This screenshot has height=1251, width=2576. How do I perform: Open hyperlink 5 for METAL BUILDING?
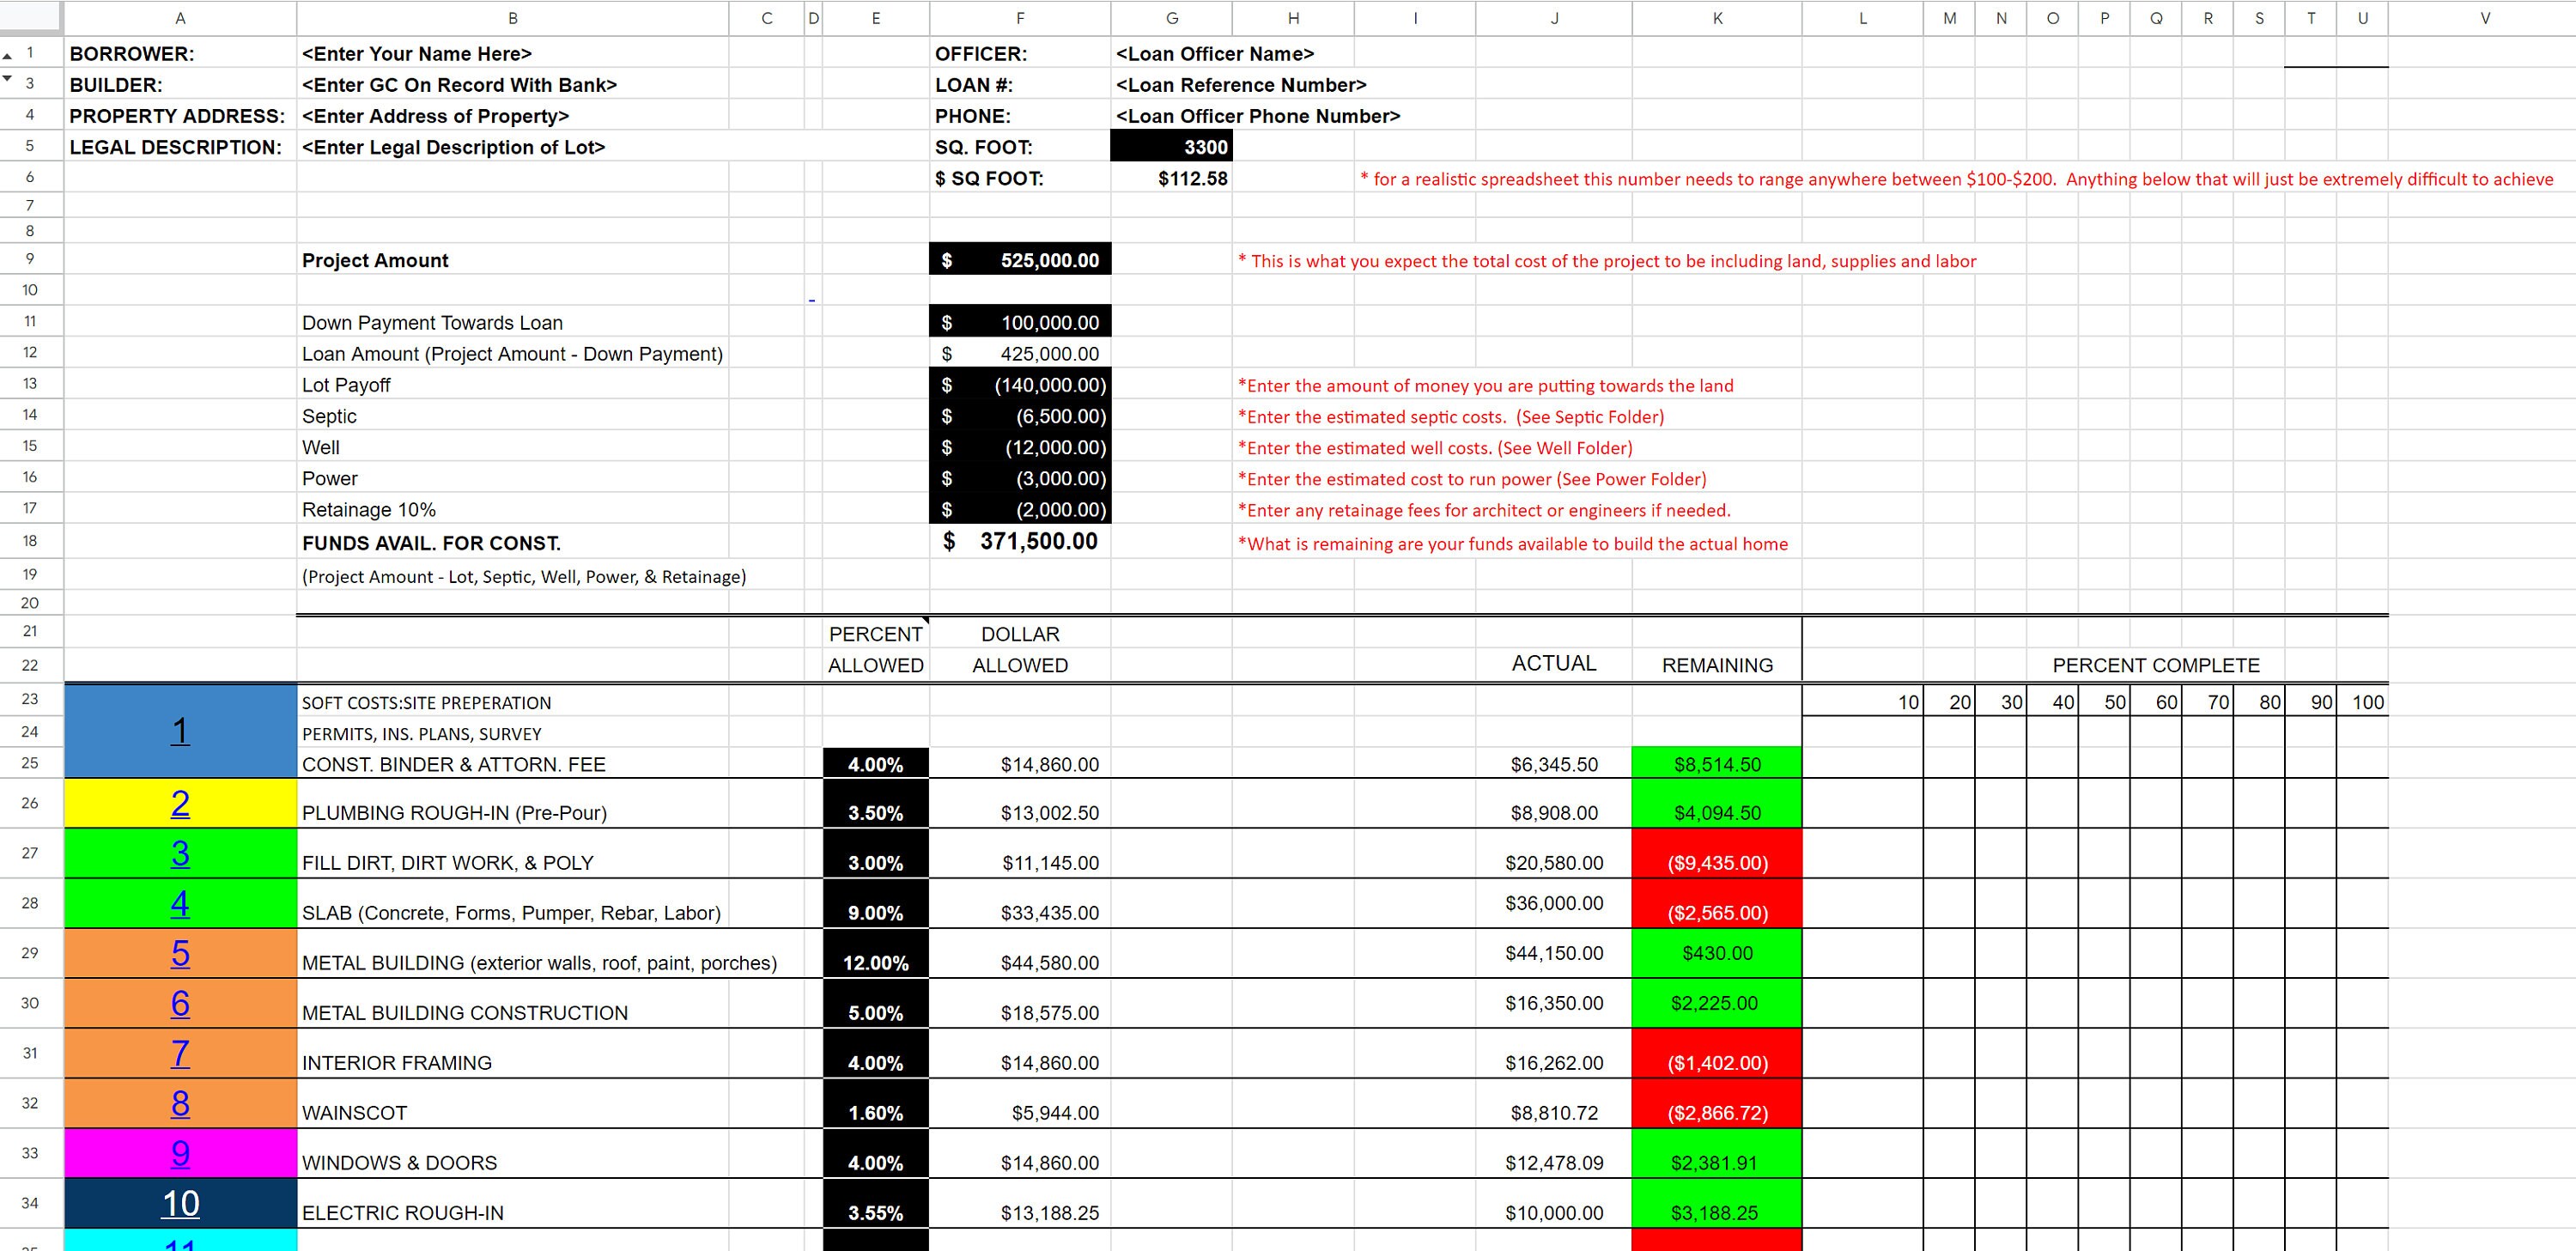tap(180, 954)
